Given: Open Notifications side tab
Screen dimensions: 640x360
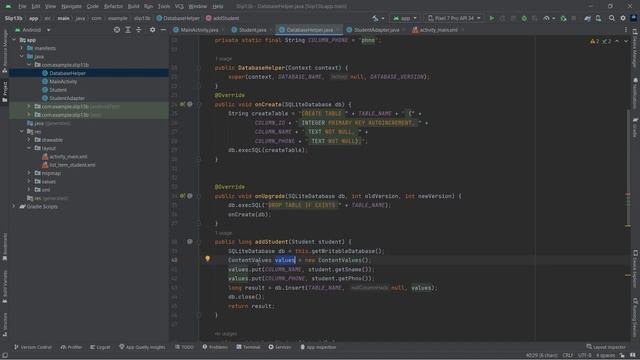Looking at the screenshot, I should (x=635, y=92).
